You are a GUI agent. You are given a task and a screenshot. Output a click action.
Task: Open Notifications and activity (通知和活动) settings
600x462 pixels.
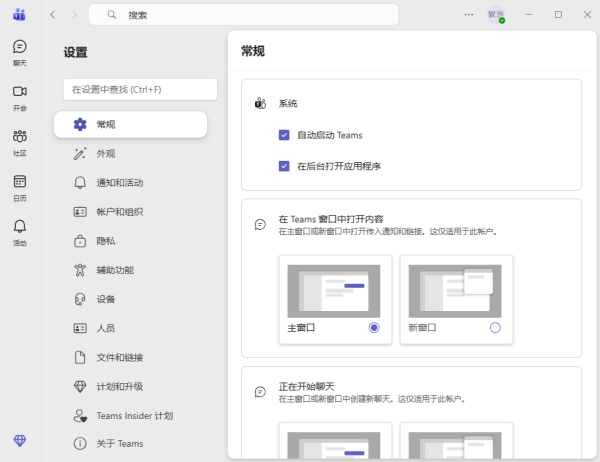click(x=130, y=183)
